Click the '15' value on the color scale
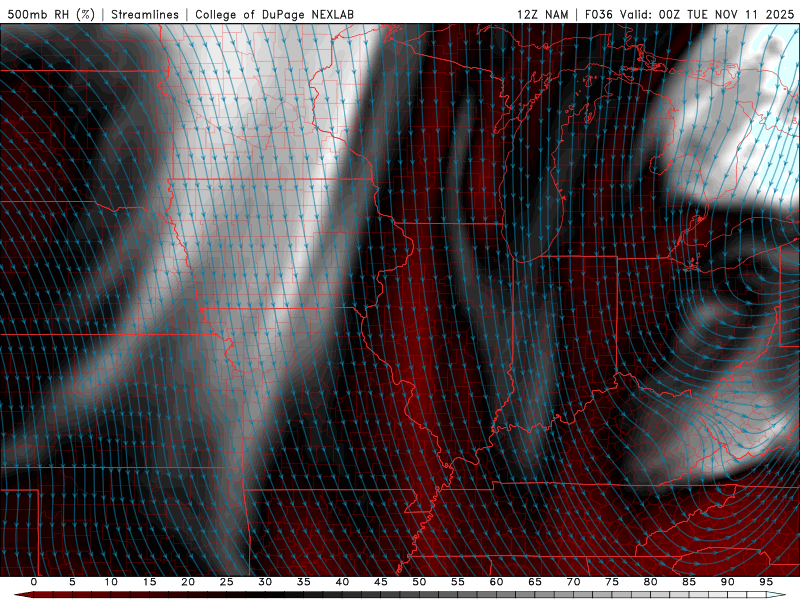Screen dimensions: 800x600 pos(149,582)
